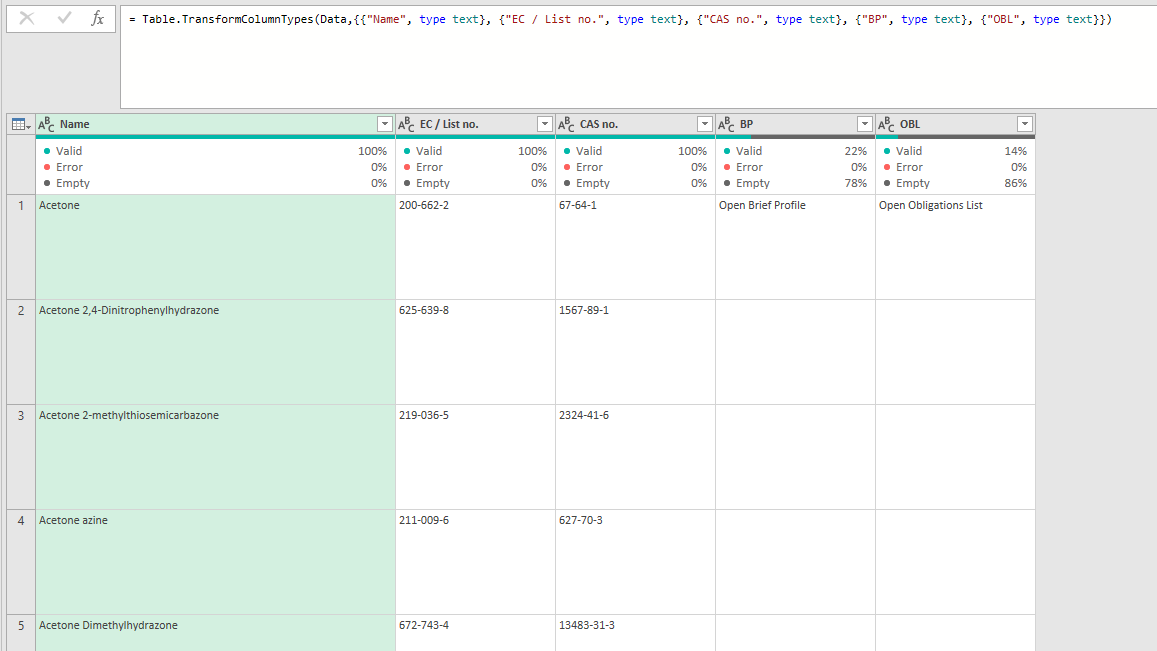Image resolution: width=1157 pixels, height=651 pixels.
Task: Select CAS cell '1567-89-1'
Action: (635, 352)
